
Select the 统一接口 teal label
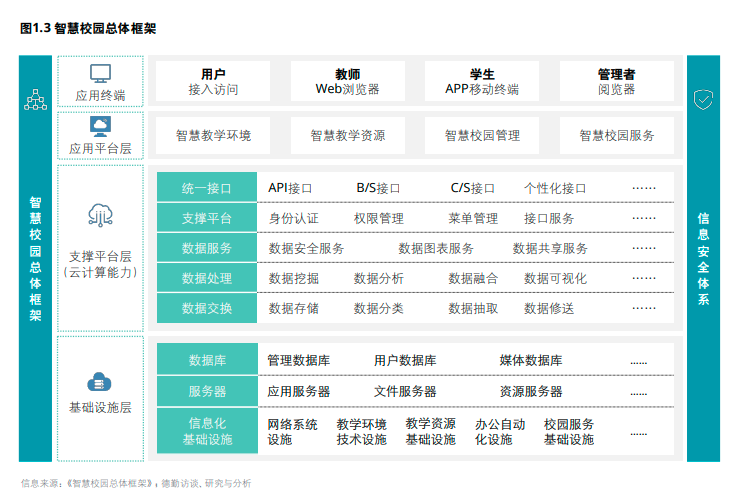(x=207, y=188)
